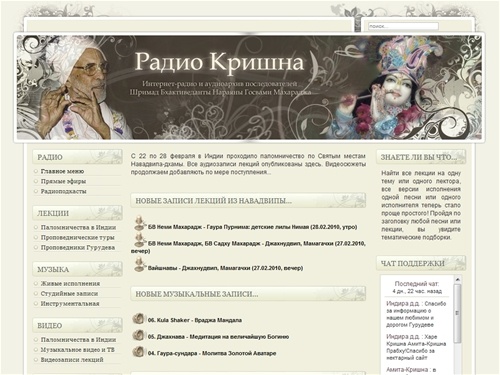This screenshot has height=375, width=500.
Task: Click the "ЛЕКЦИИ" sidebar heading
Action: pyautogui.click(x=77, y=213)
